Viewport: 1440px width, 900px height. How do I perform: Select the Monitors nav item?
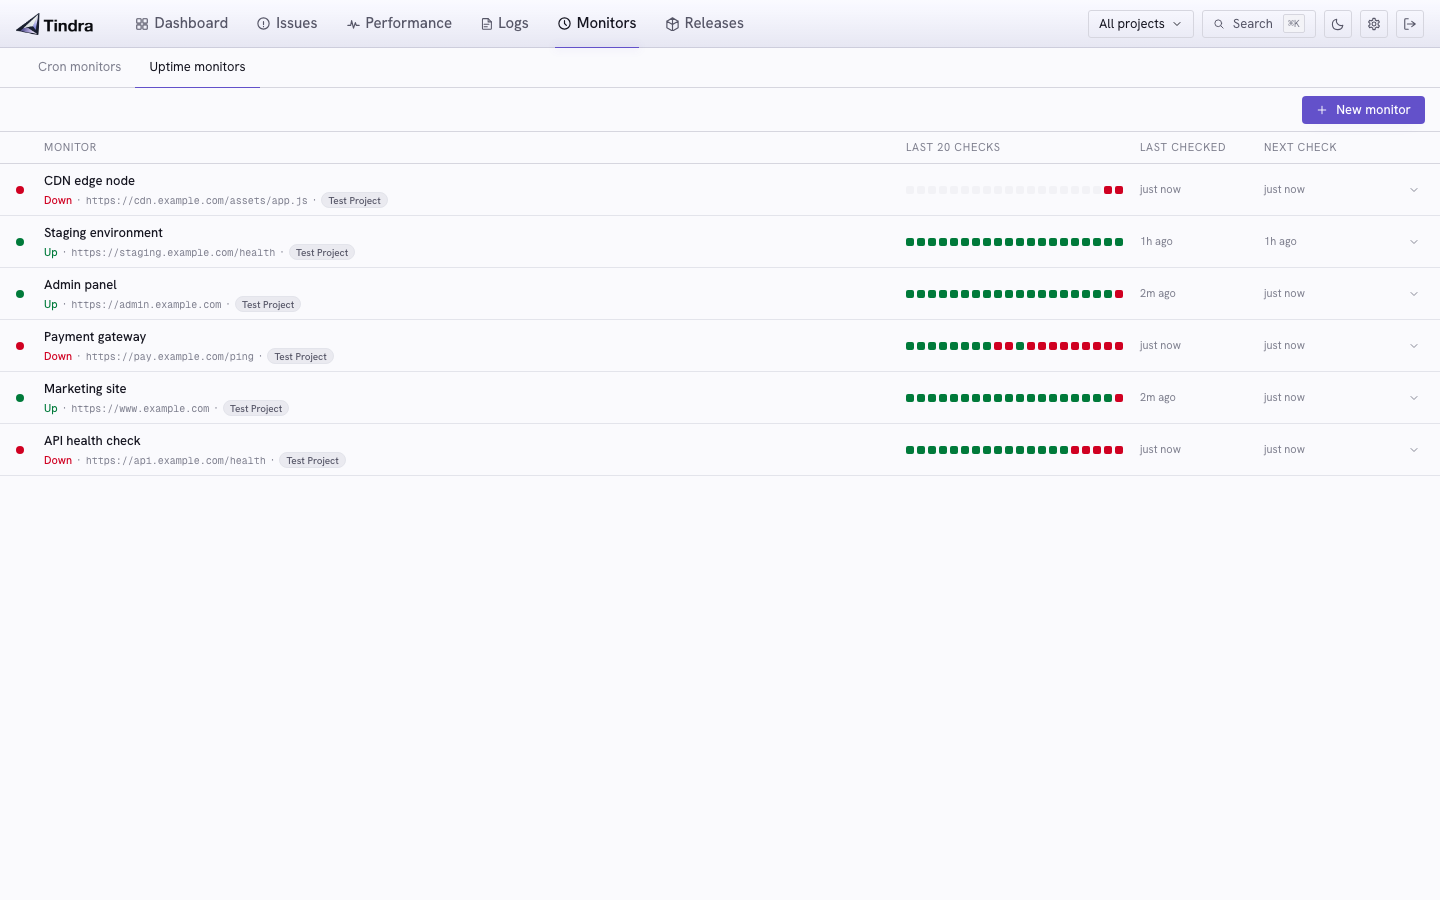pyautogui.click(x=597, y=23)
